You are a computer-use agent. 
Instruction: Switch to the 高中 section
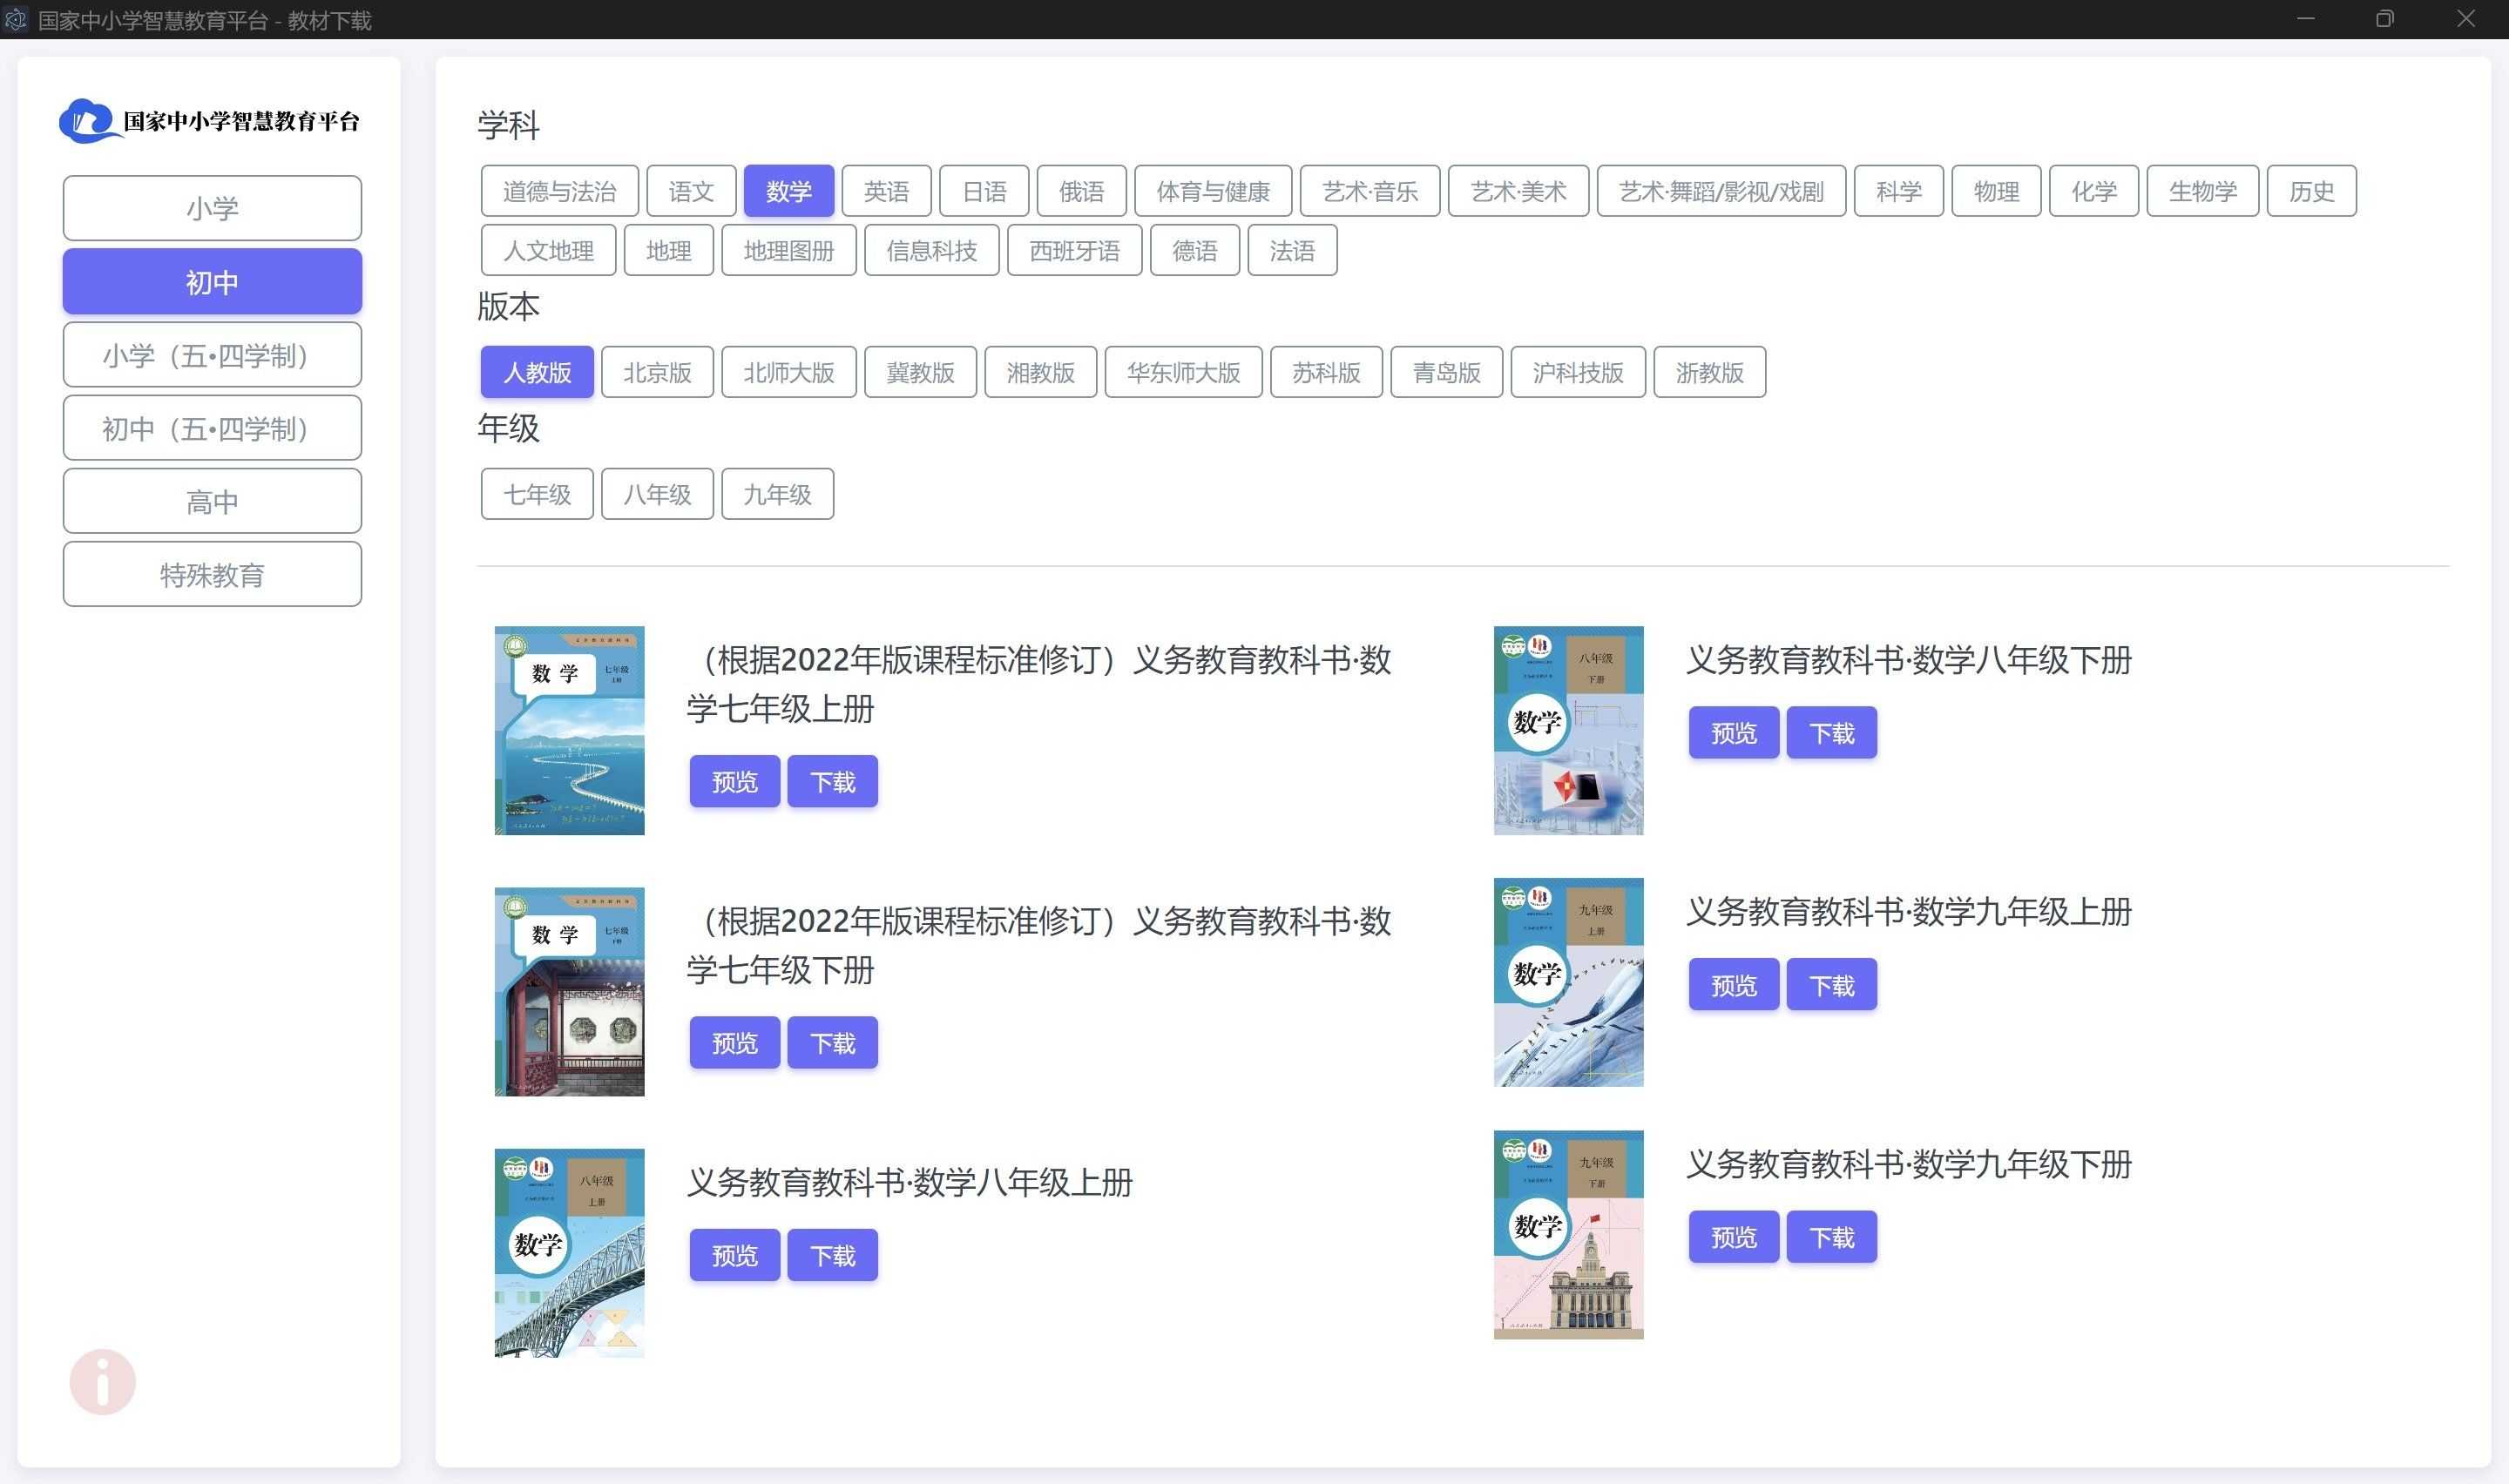[x=212, y=501]
